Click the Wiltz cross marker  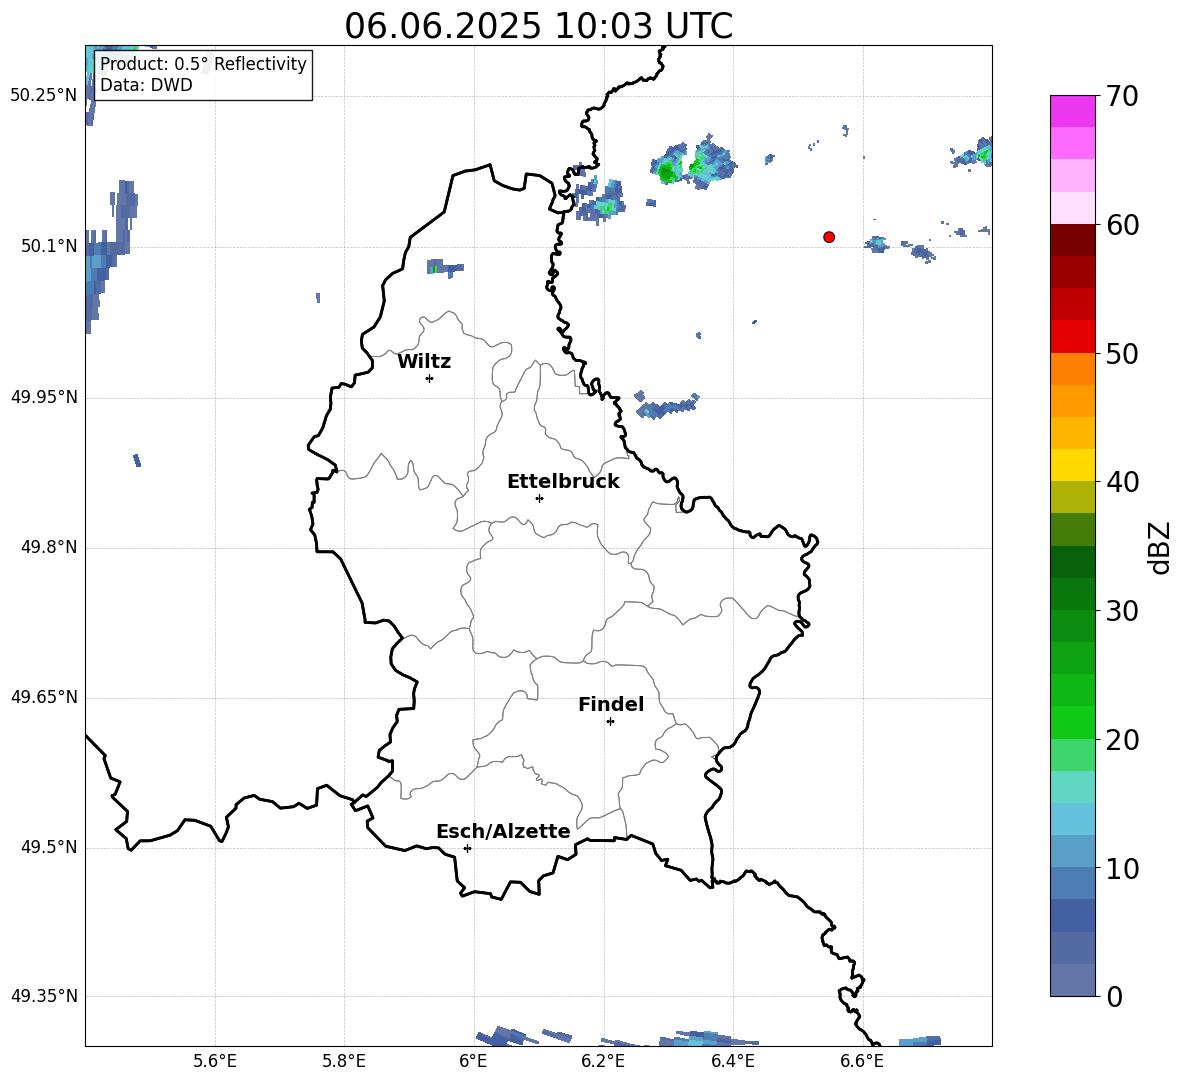(x=430, y=378)
